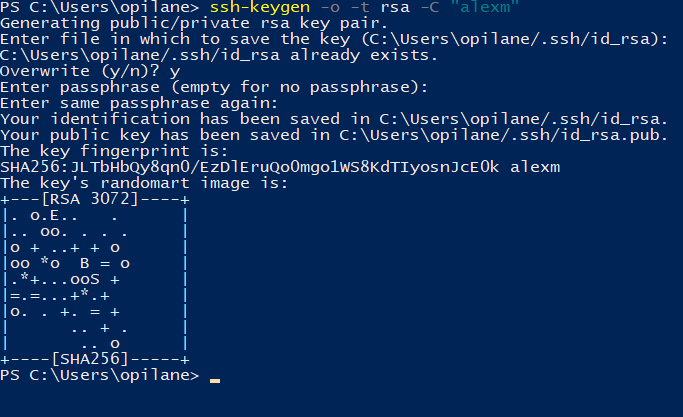
Task: Click the 'randomart image is' line
Action: (x=144, y=183)
